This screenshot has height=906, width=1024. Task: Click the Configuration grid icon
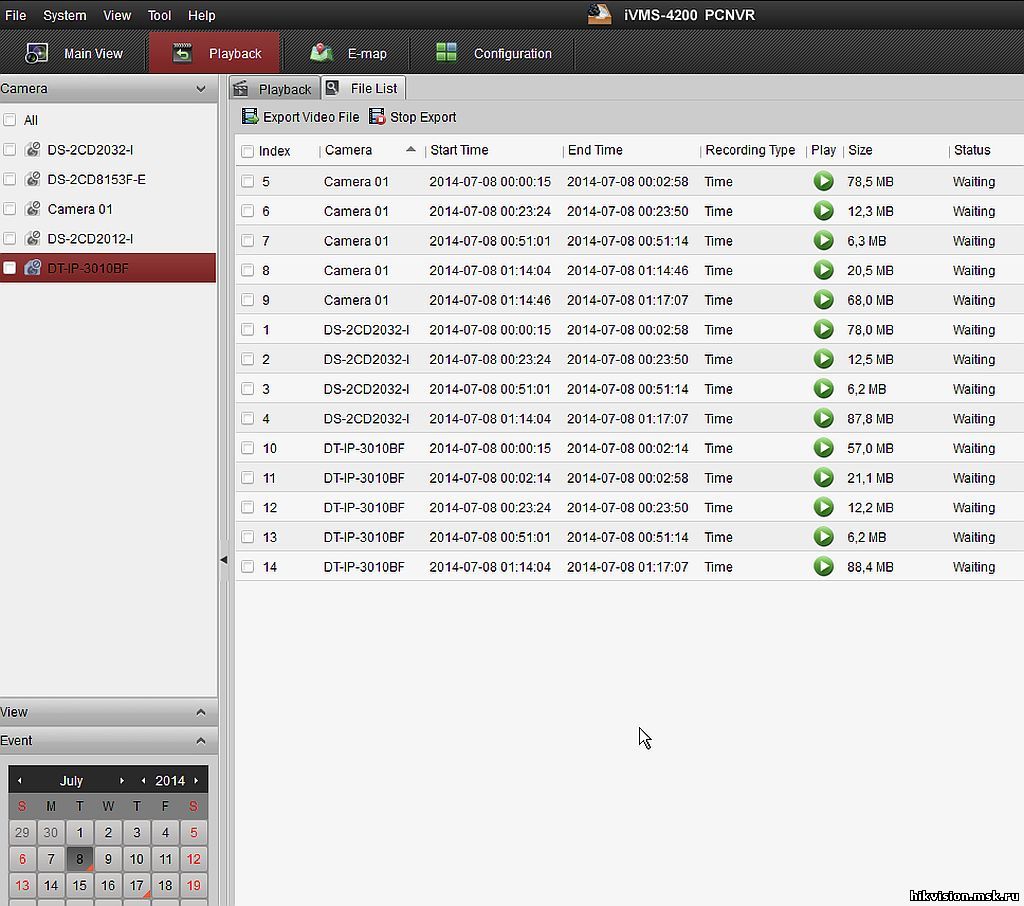click(446, 52)
